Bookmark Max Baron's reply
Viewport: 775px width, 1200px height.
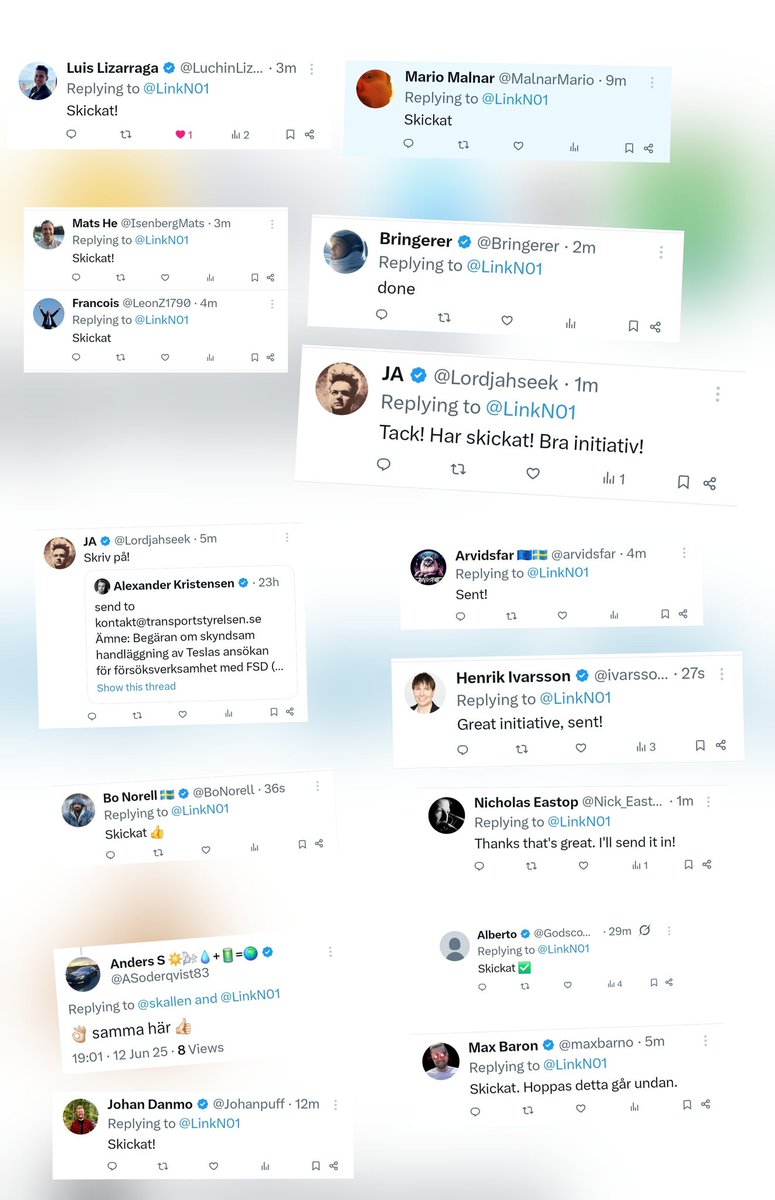click(x=687, y=1105)
